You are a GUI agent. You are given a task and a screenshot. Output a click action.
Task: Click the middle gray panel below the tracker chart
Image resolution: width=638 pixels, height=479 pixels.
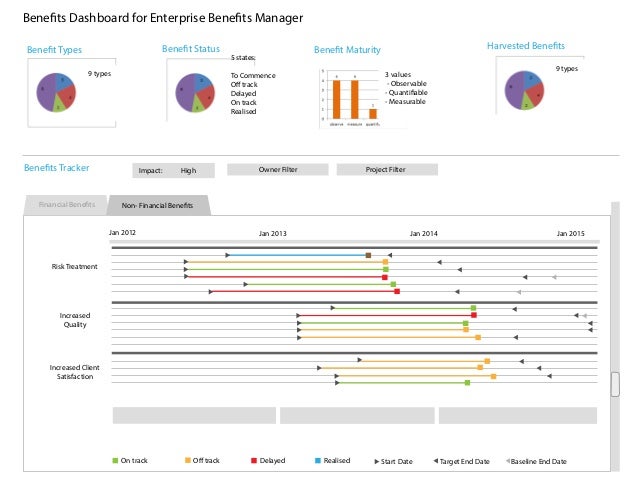(357, 416)
